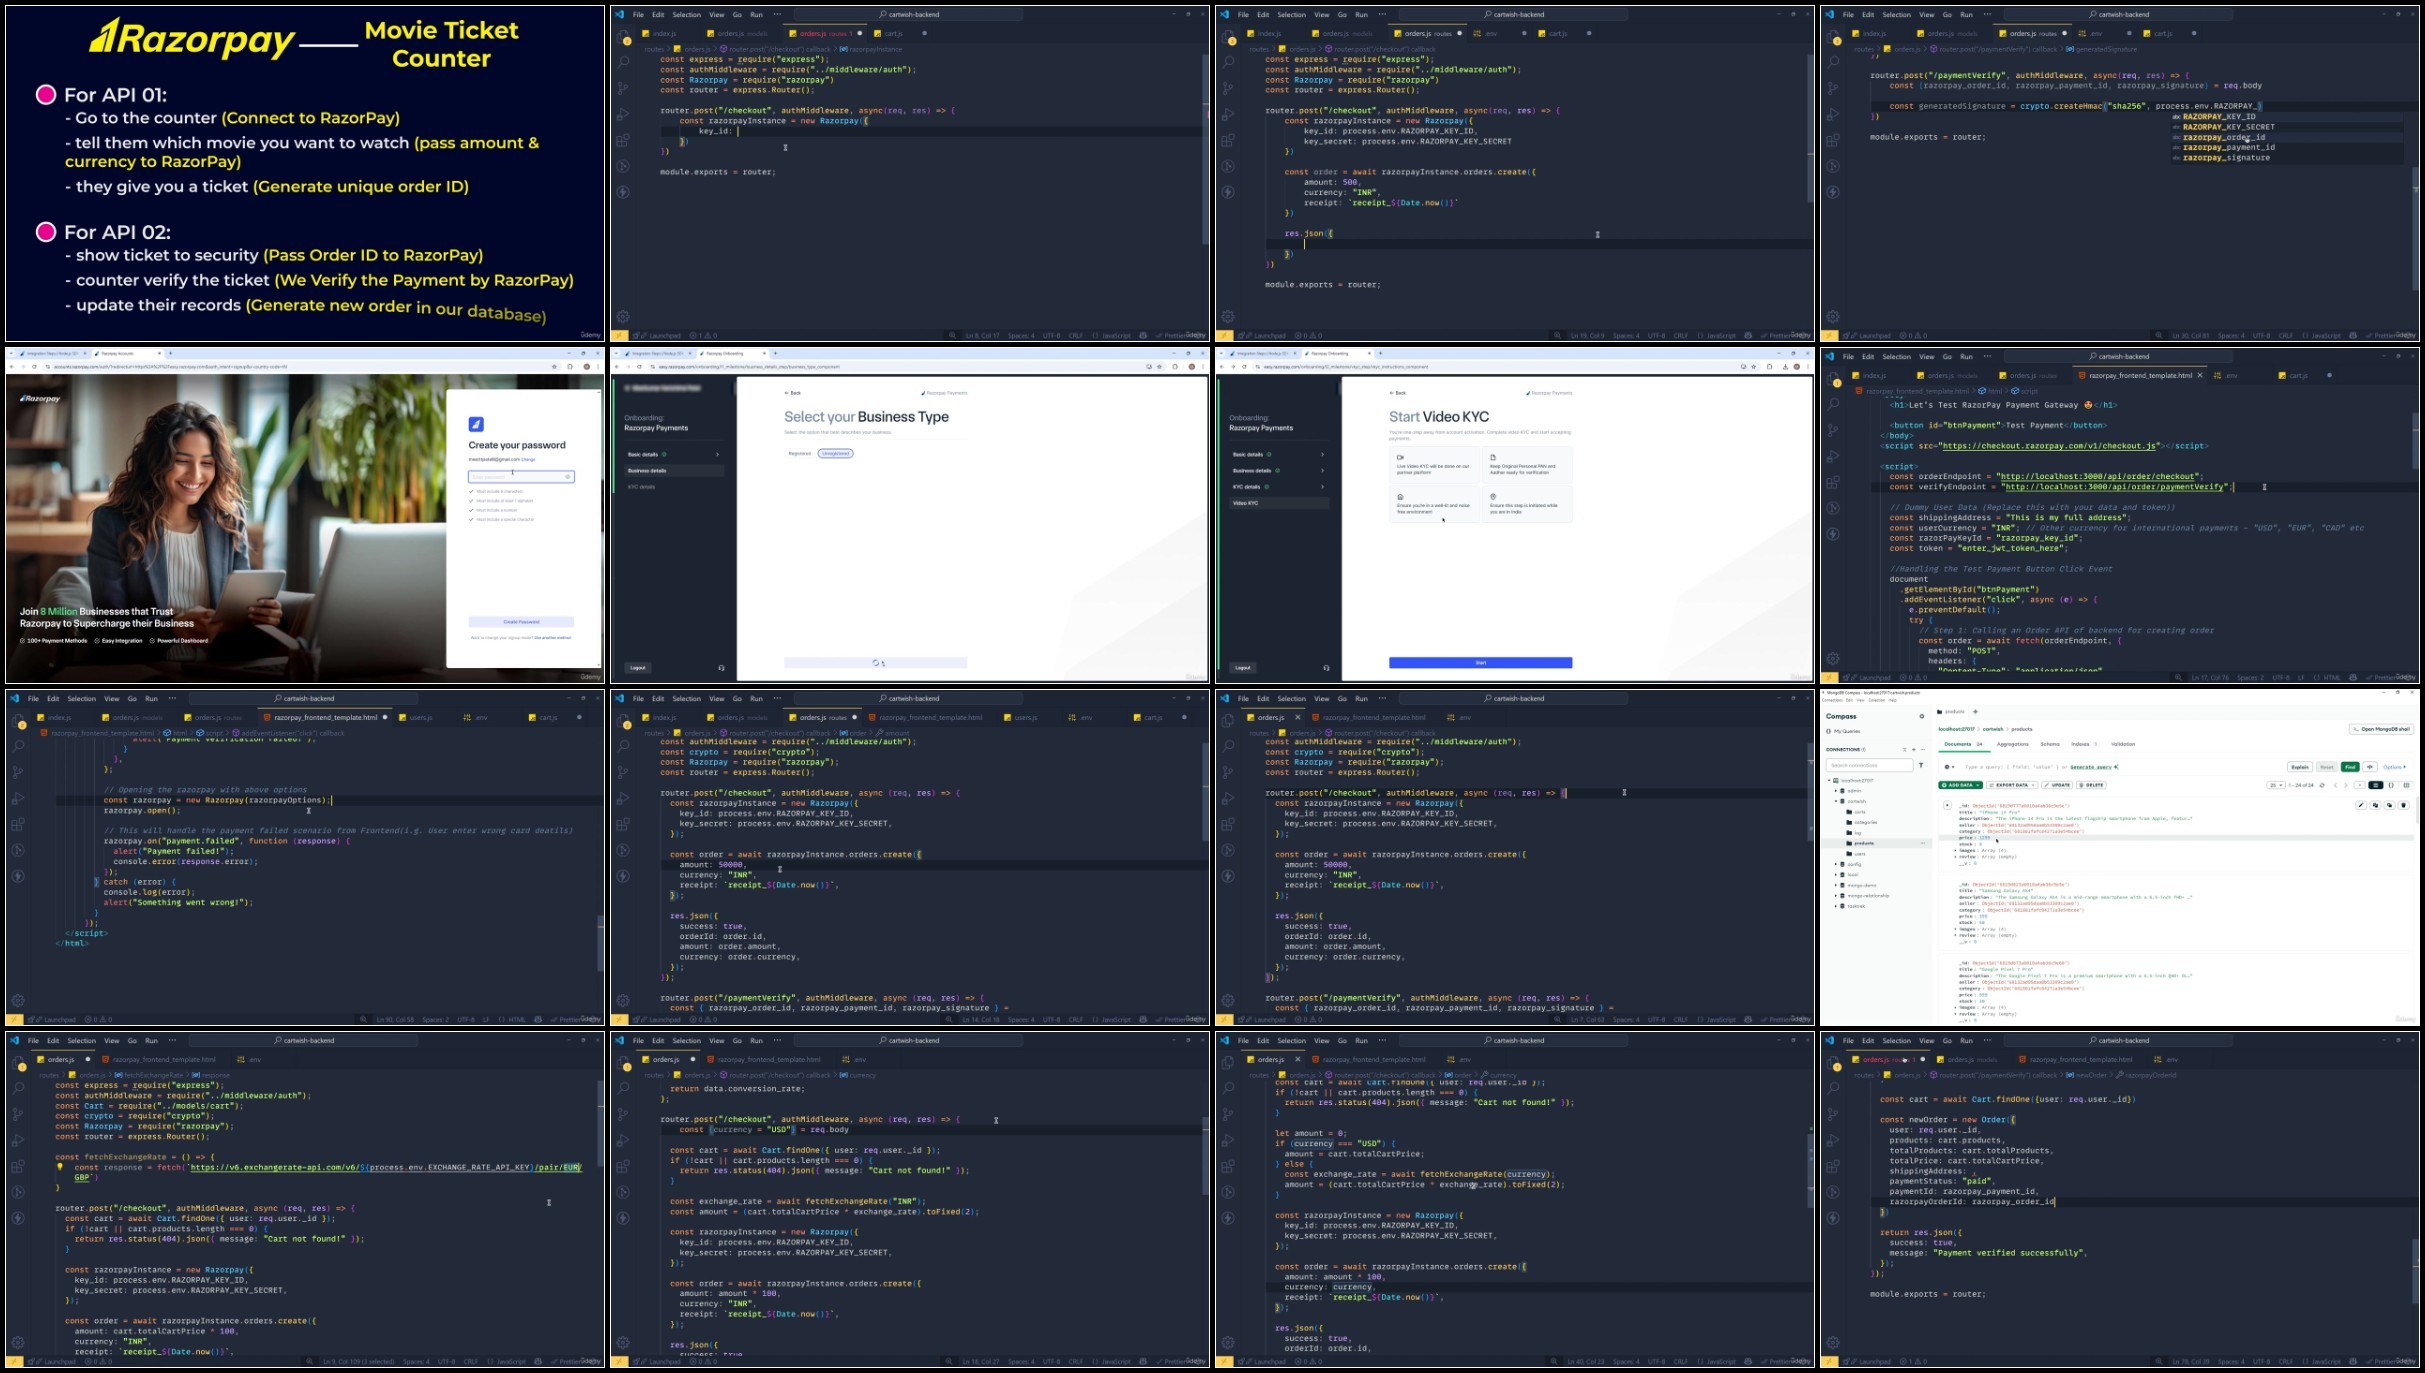Open Search icon in VS Code window showing verifyEndpoint
This screenshot has height=1373, width=2425.
point(1833,404)
